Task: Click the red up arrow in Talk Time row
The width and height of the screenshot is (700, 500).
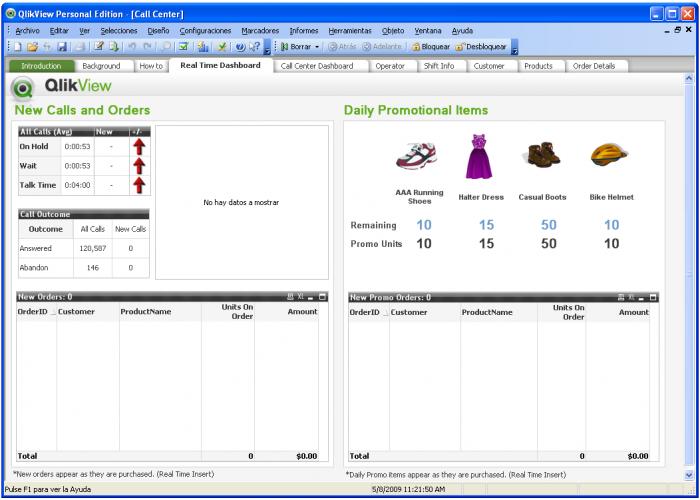Action: pyautogui.click(x=139, y=185)
